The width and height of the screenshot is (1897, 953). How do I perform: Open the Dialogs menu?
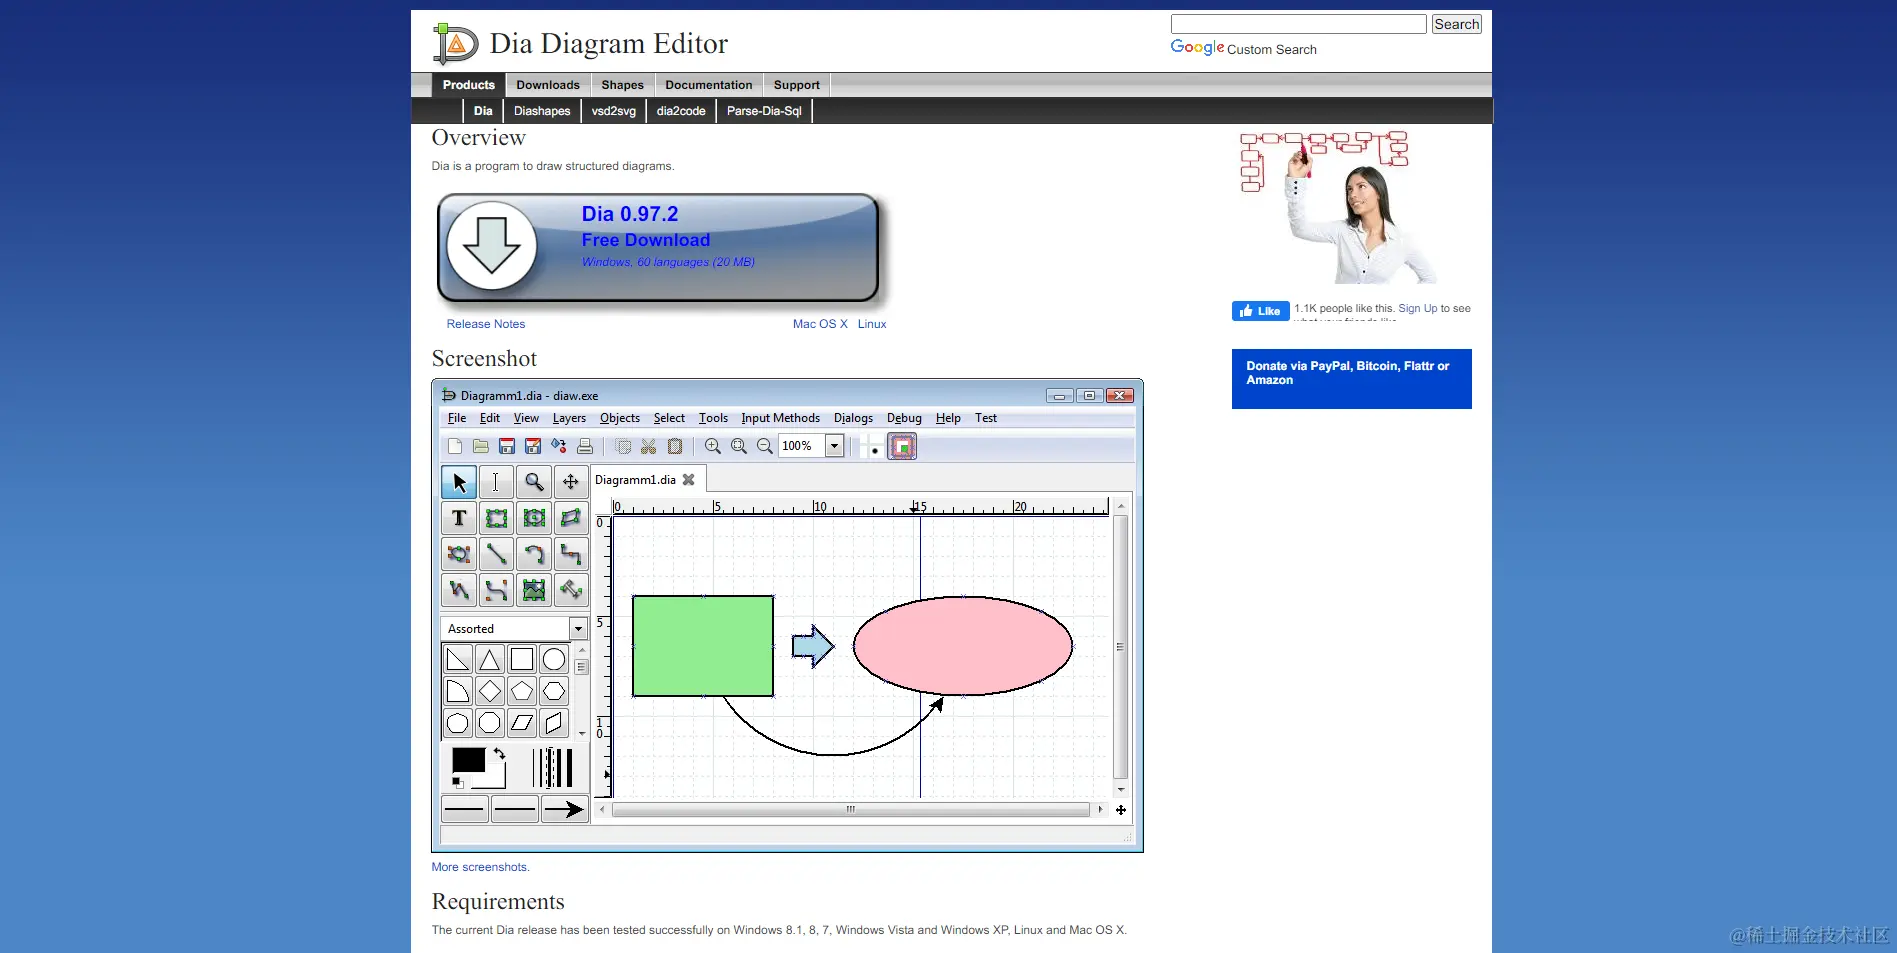pos(853,418)
